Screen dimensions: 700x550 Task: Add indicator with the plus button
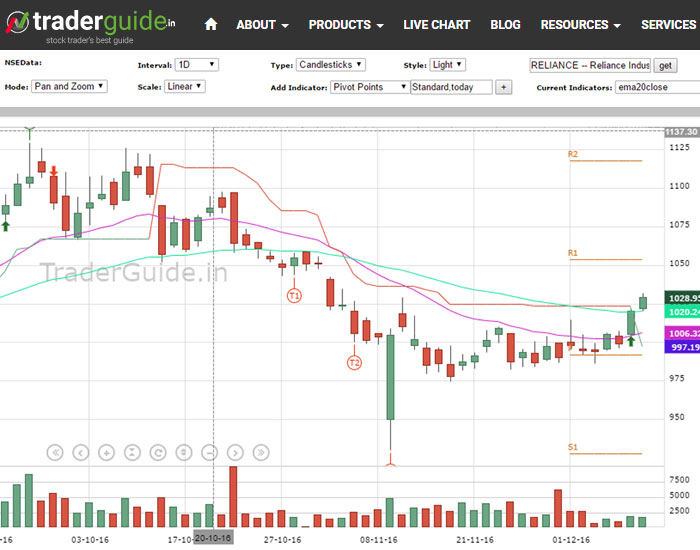504,87
